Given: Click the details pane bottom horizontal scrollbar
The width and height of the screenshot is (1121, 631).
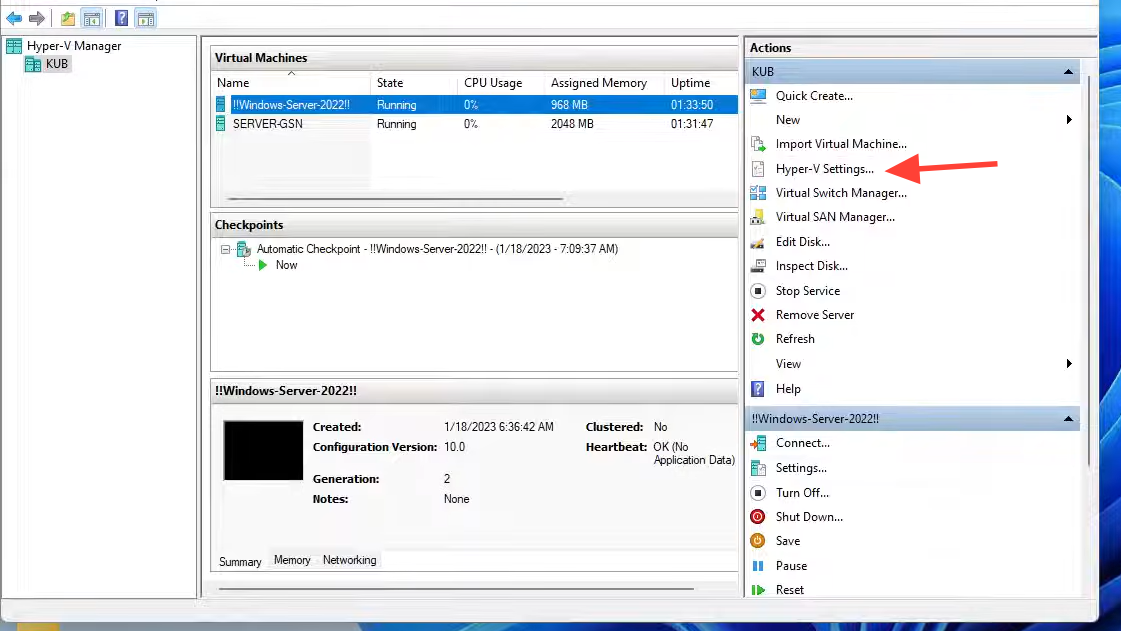Looking at the screenshot, I should pos(456,589).
